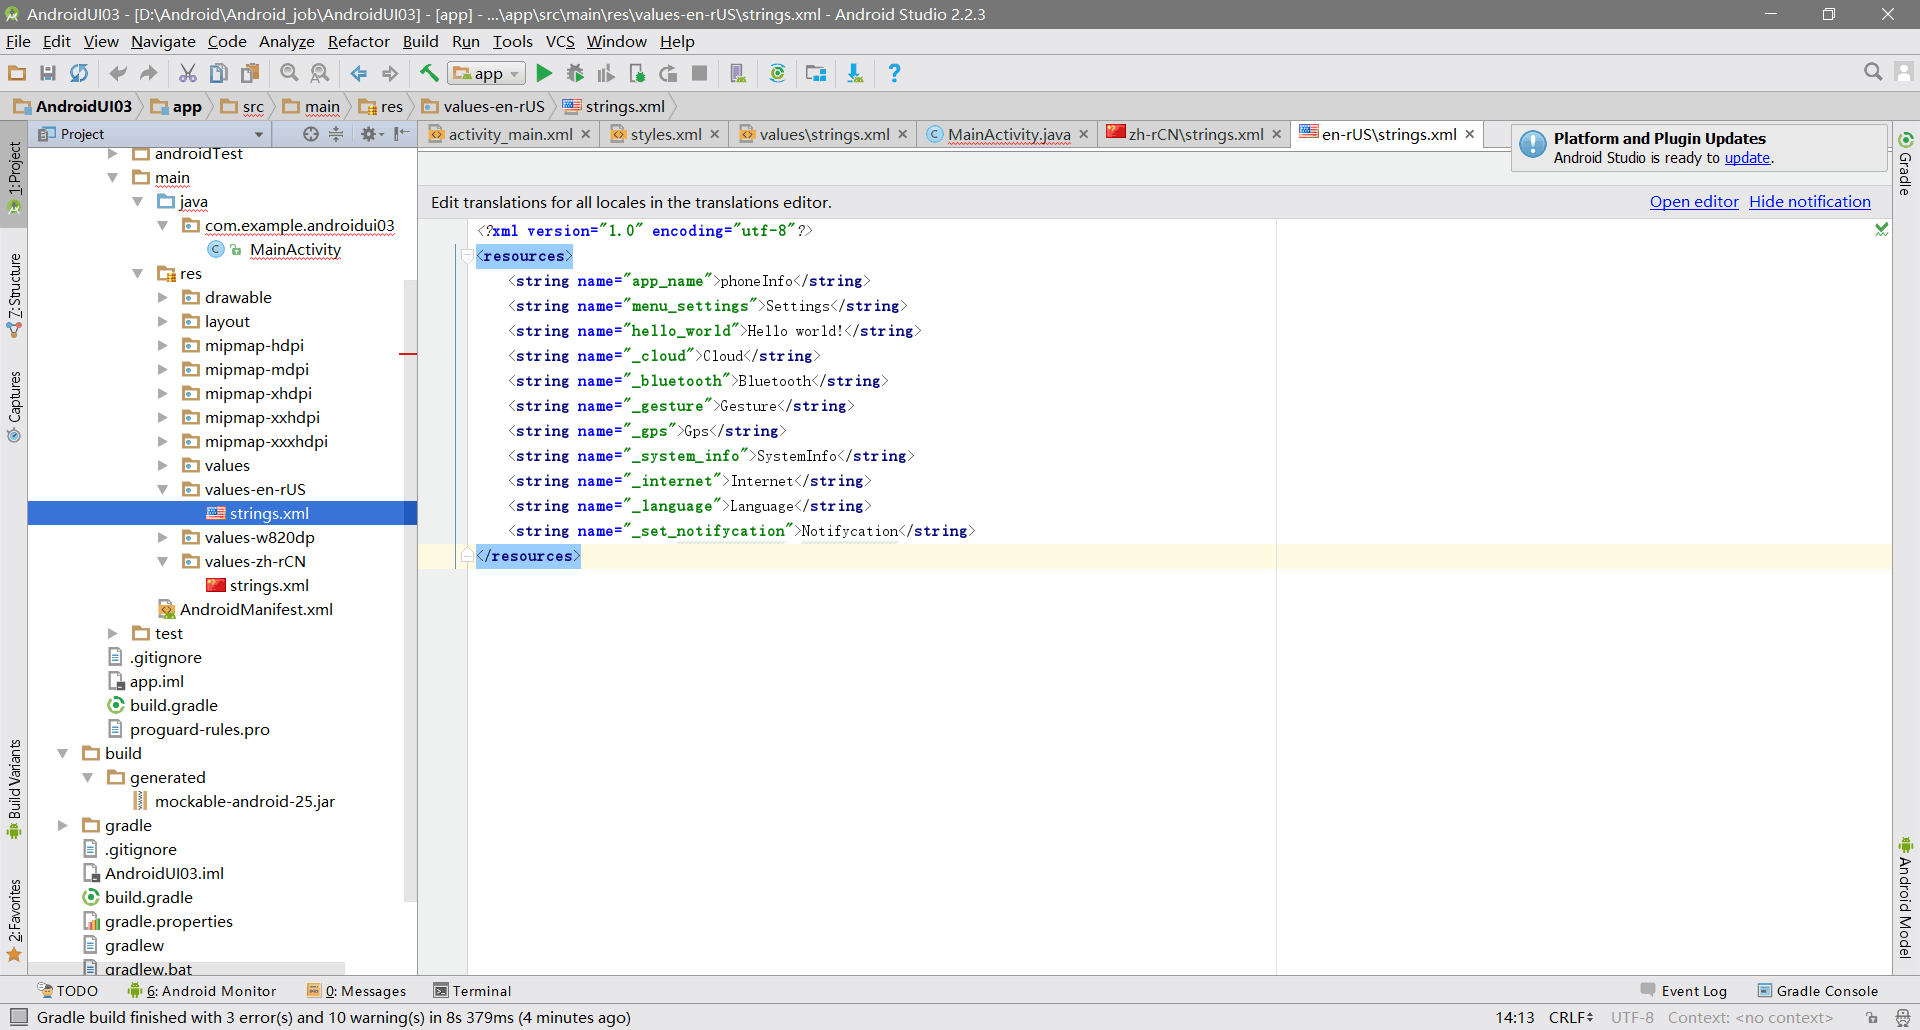The image size is (1920, 1030).
Task: Click the Help question mark icon
Action: [894, 73]
